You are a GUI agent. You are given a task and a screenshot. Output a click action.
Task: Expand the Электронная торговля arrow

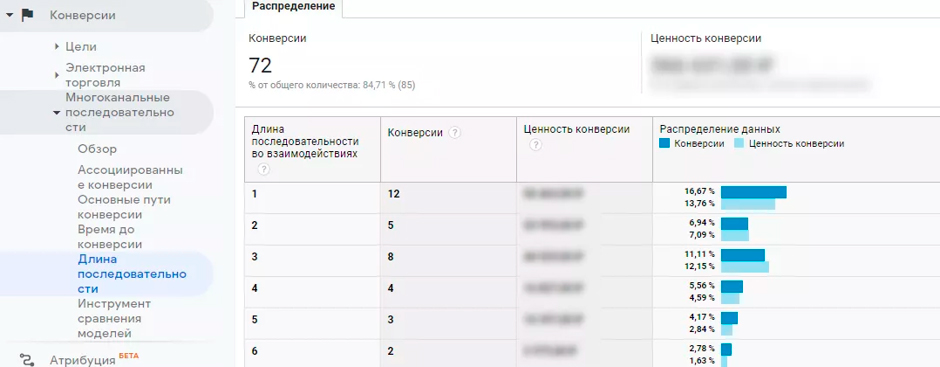(x=56, y=75)
